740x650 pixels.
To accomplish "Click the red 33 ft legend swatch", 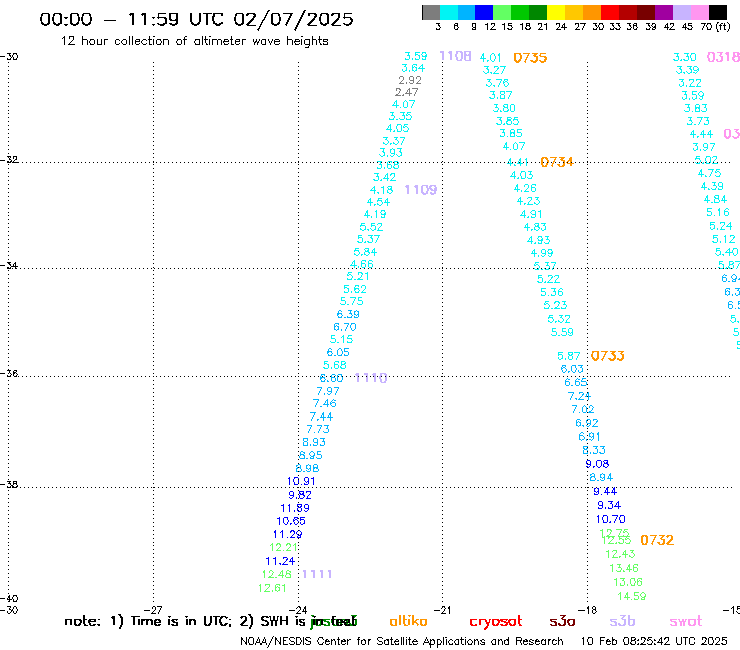I will 610,12.
